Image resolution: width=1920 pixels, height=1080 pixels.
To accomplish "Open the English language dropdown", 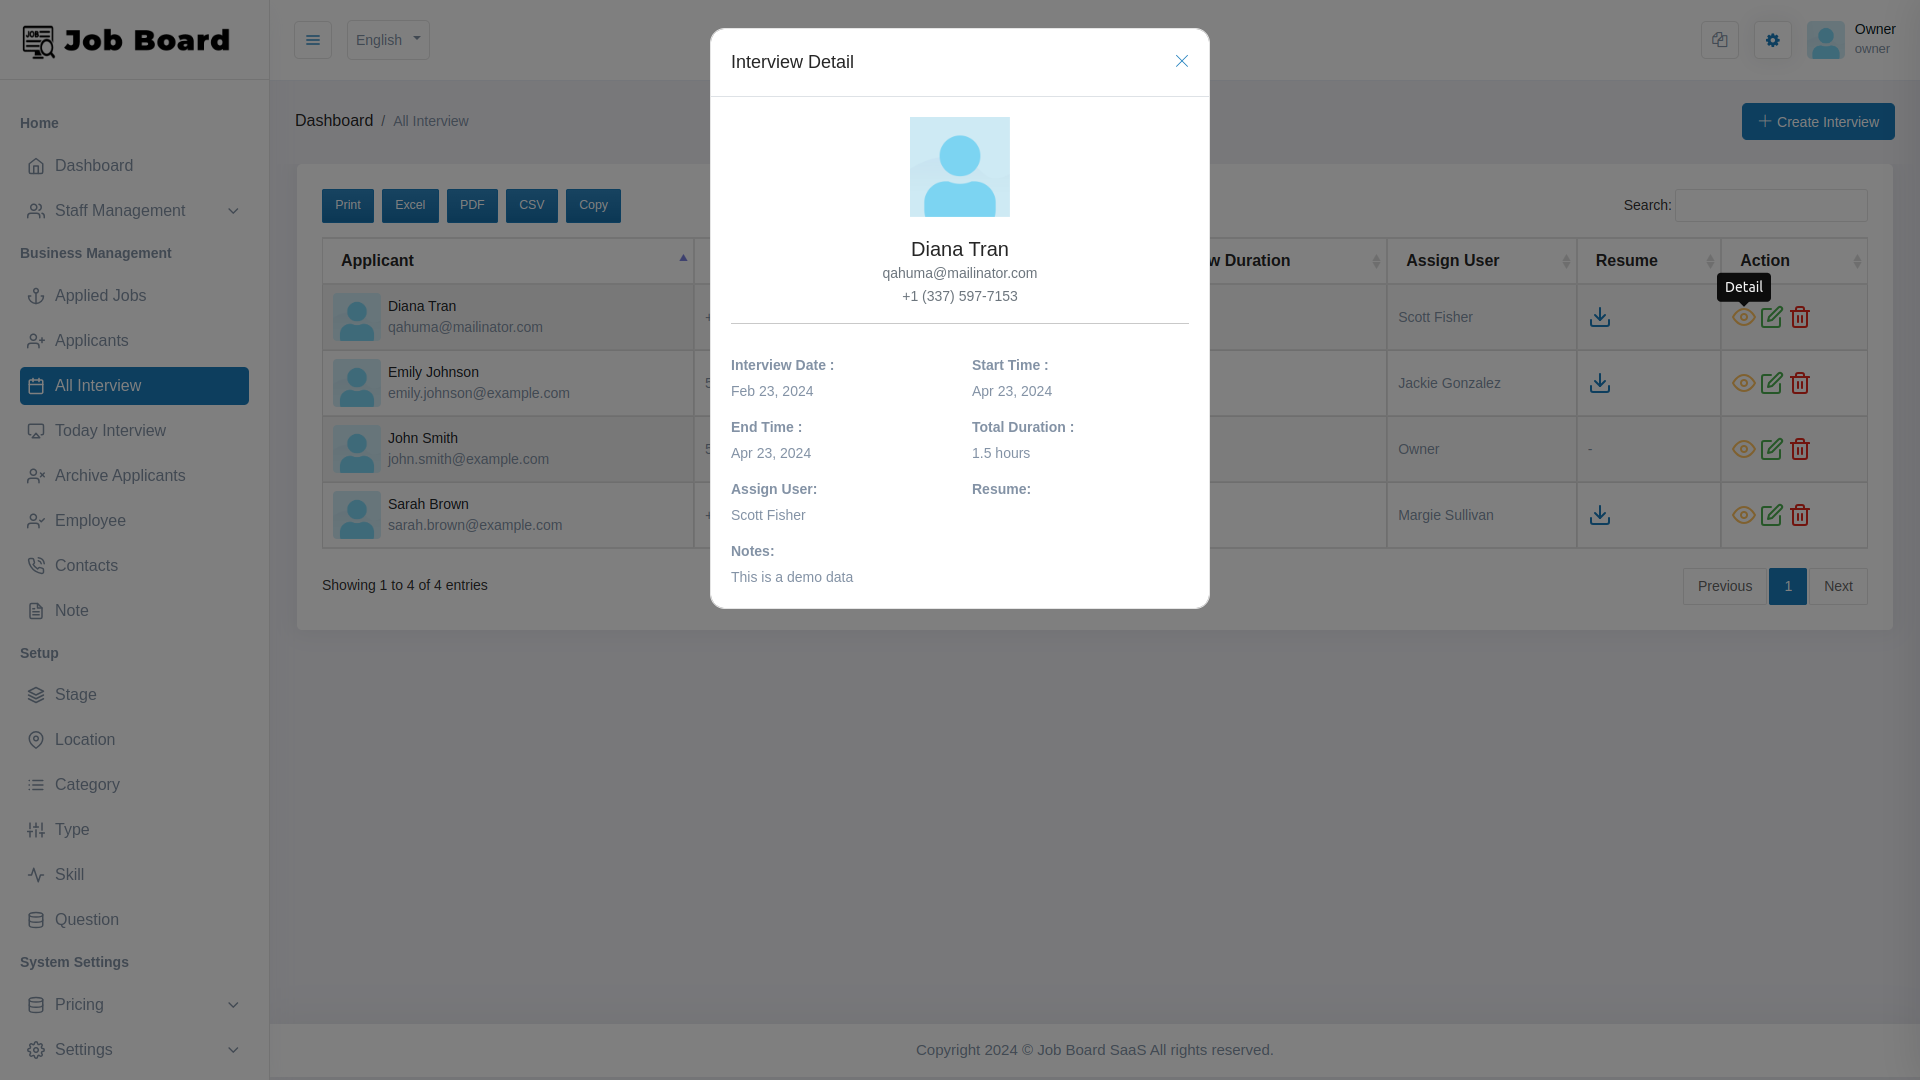I will pyautogui.click(x=387, y=40).
